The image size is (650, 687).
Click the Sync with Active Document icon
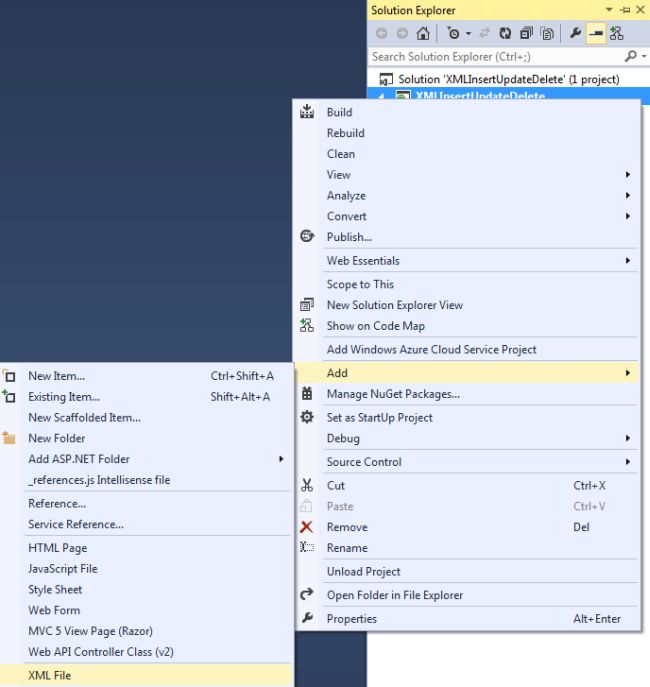point(484,33)
